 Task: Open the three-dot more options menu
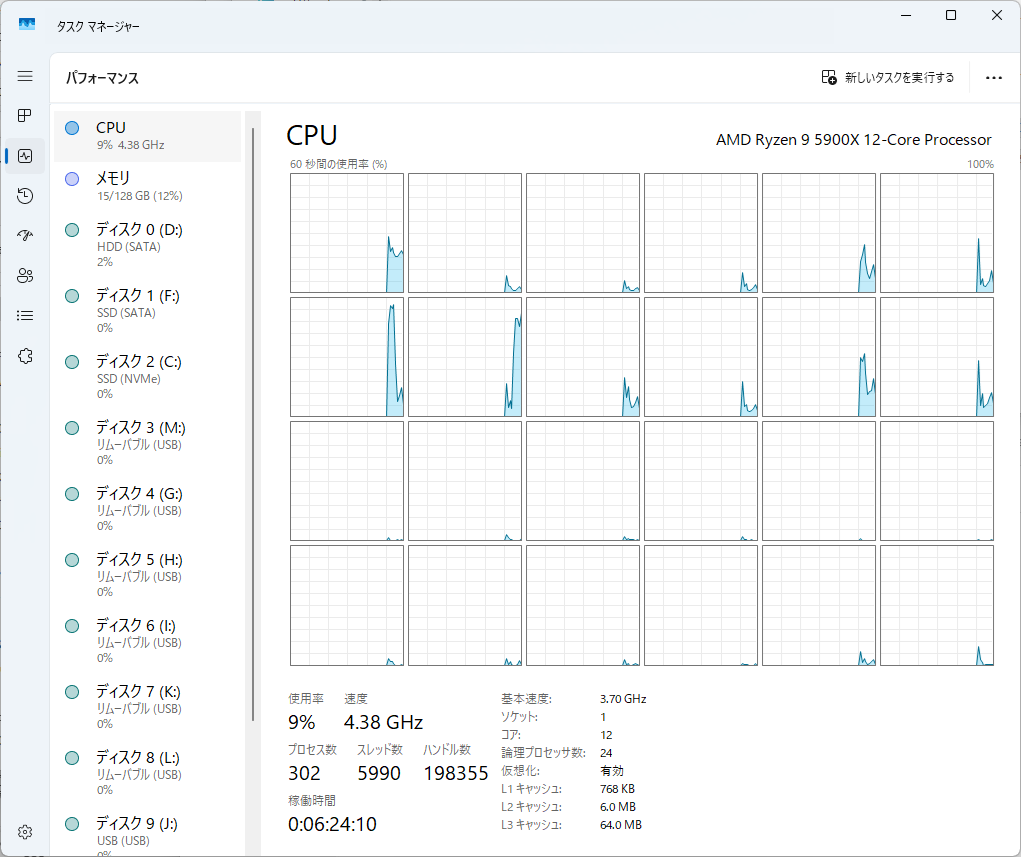(x=994, y=77)
